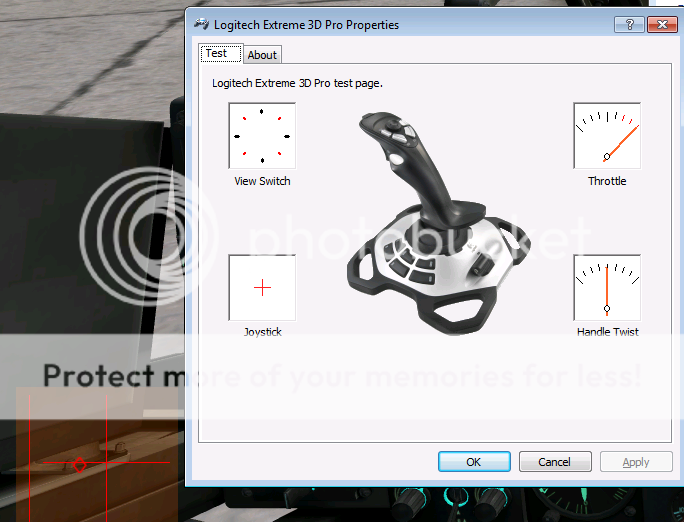Switch to the About tab
Screen dimensions: 684x522
coord(262,55)
